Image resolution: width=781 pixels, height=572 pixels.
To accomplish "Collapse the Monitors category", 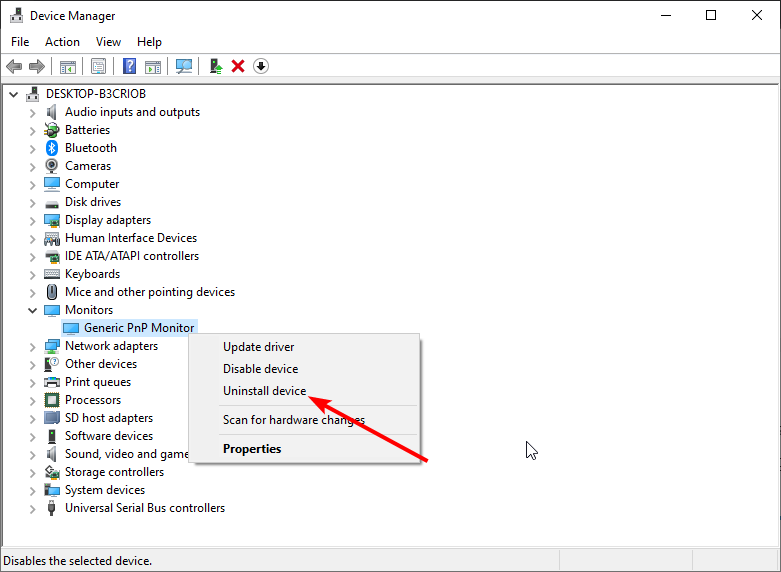I will pyautogui.click(x=32, y=310).
